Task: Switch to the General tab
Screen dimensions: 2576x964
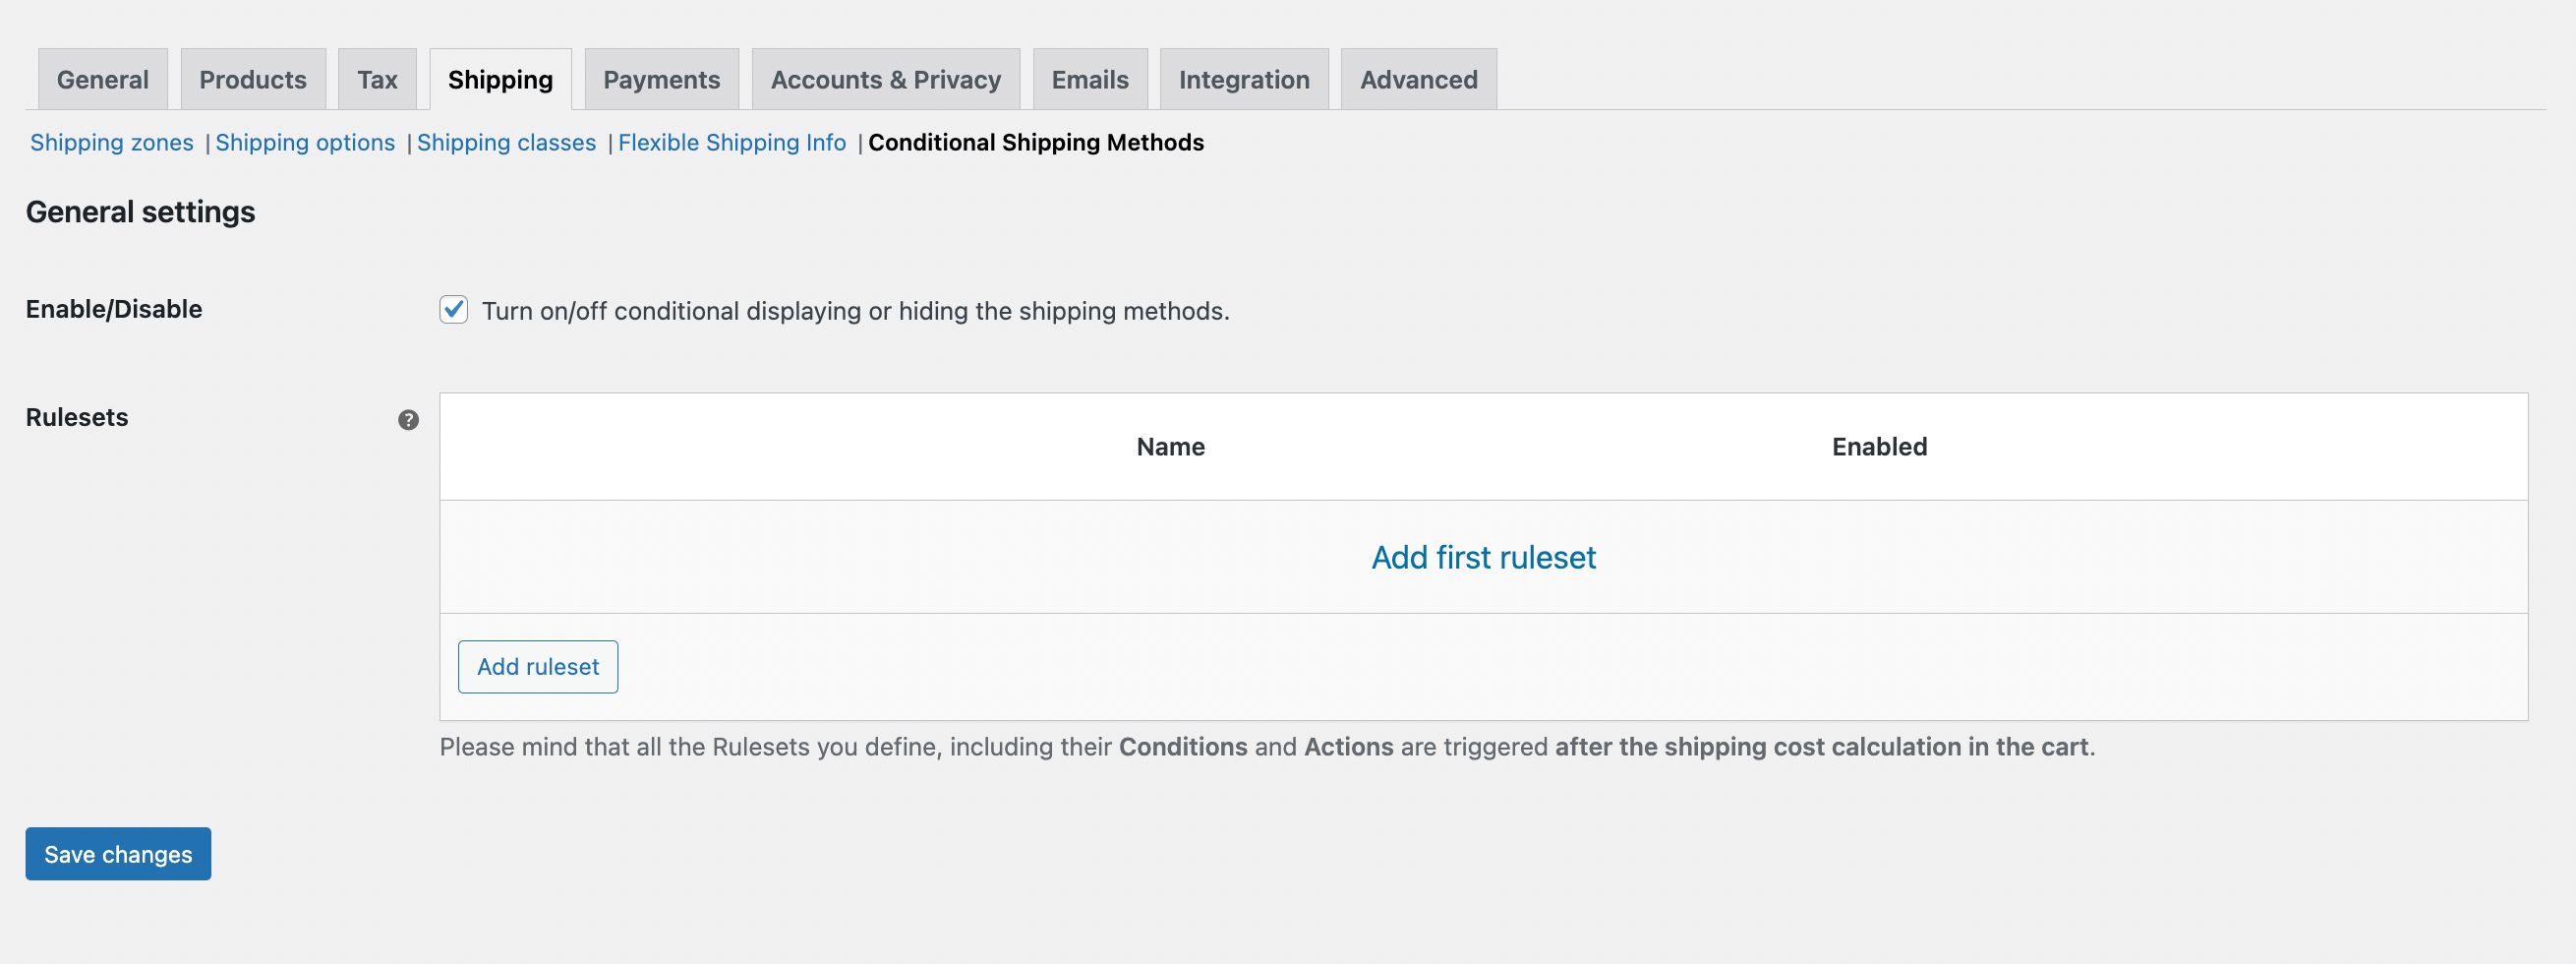Action: (x=101, y=79)
